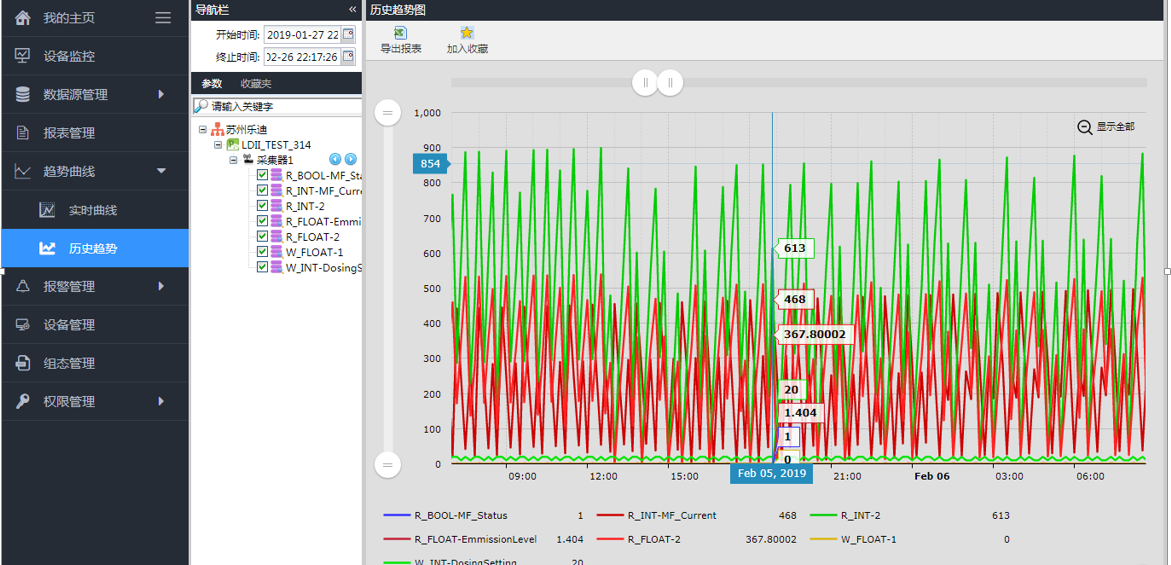Click the 显示全部 zoom-out icon
This screenshot has width=1171, height=565.
[x=1085, y=128]
